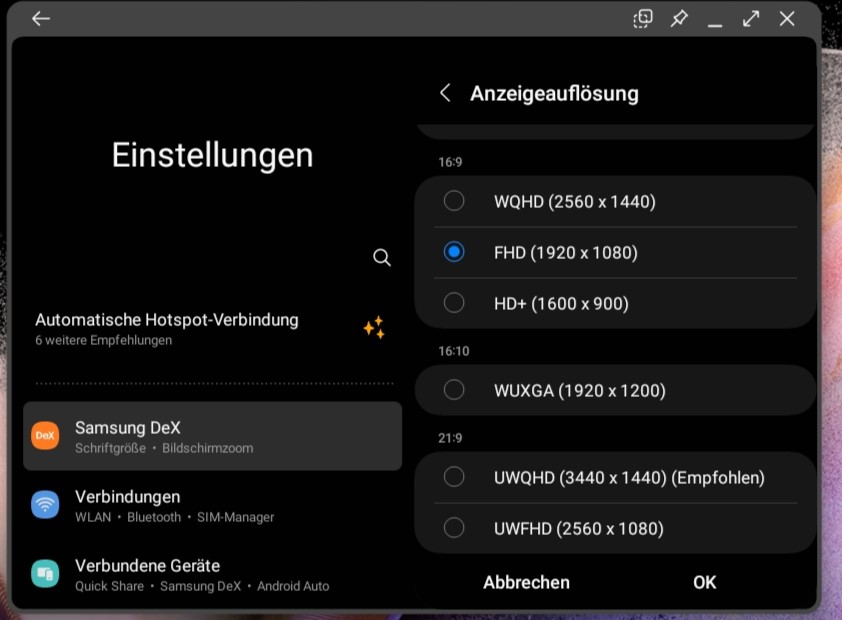842x620 pixels.
Task: Go back from Anzeigeauflösung via chevron
Action: 444,92
